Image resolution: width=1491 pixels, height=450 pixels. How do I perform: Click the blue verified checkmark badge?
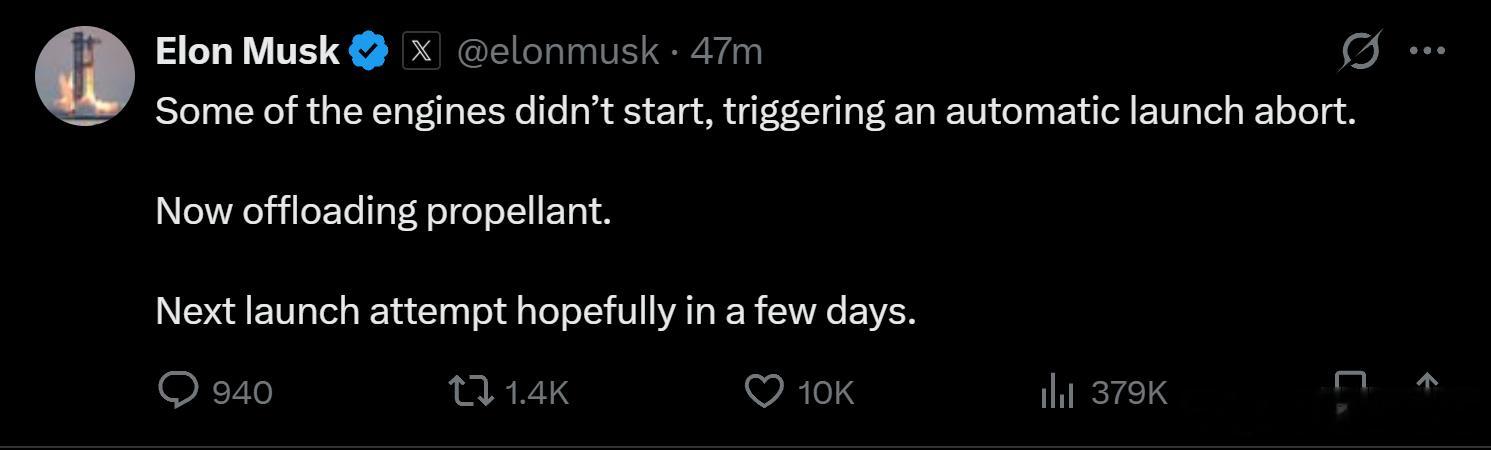click(369, 51)
